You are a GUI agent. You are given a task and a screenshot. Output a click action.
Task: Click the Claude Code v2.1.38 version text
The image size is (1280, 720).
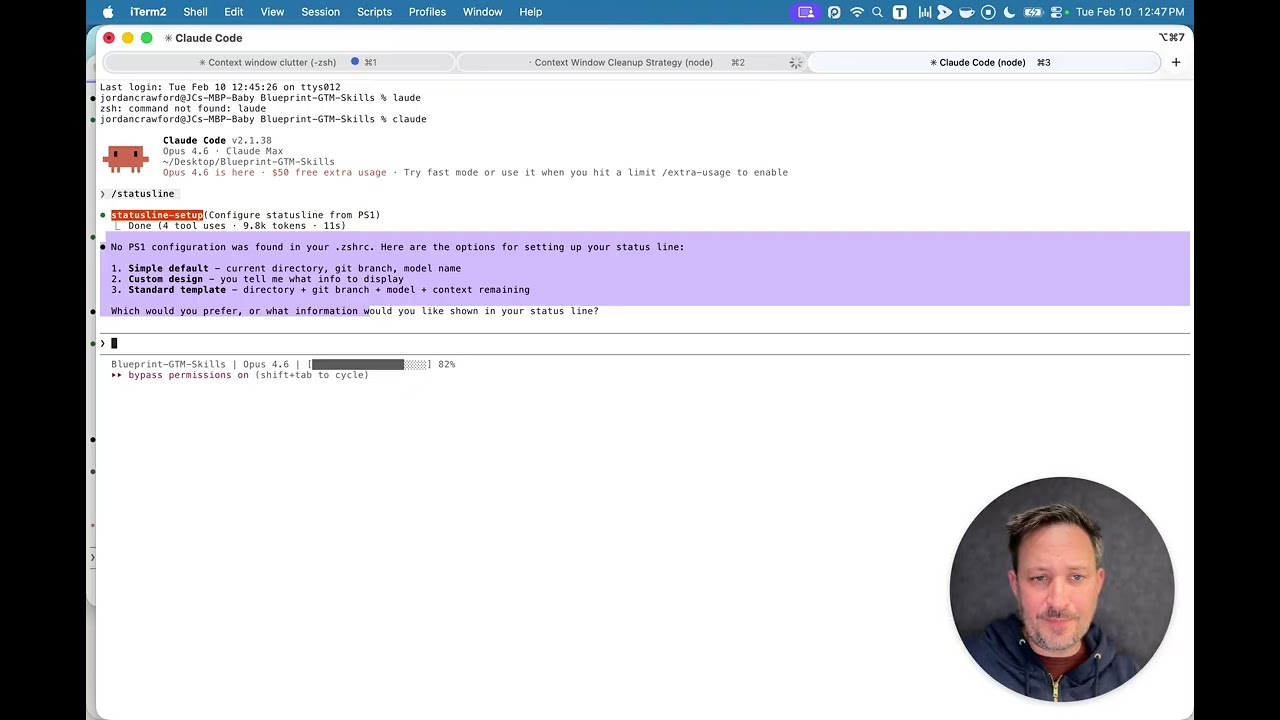(x=217, y=141)
